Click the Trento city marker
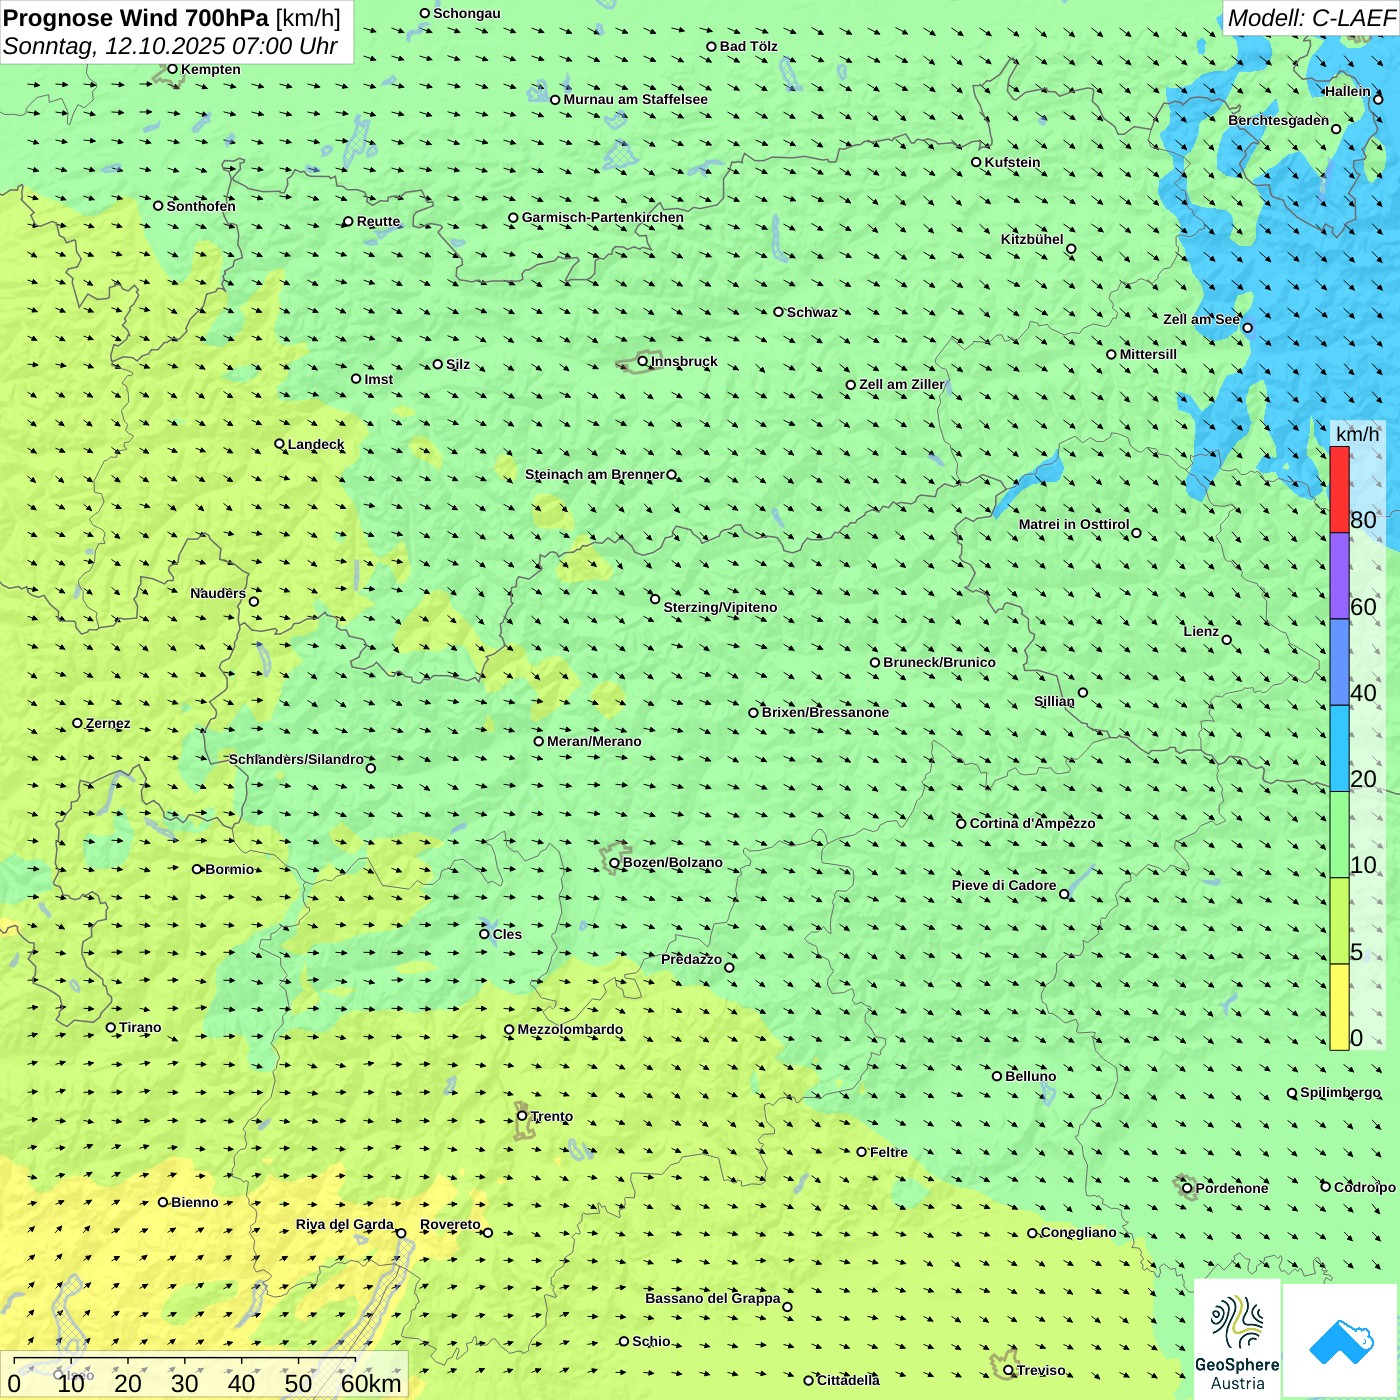The width and height of the screenshot is (1400, 1400). (522, 1116)
